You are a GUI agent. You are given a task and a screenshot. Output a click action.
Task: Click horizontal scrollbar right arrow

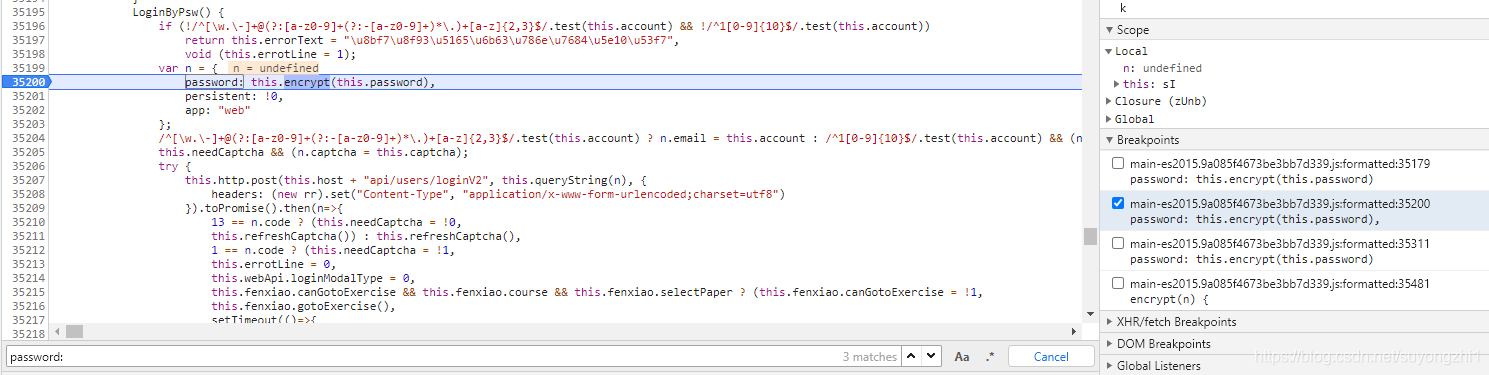[x=1076, y=331]
